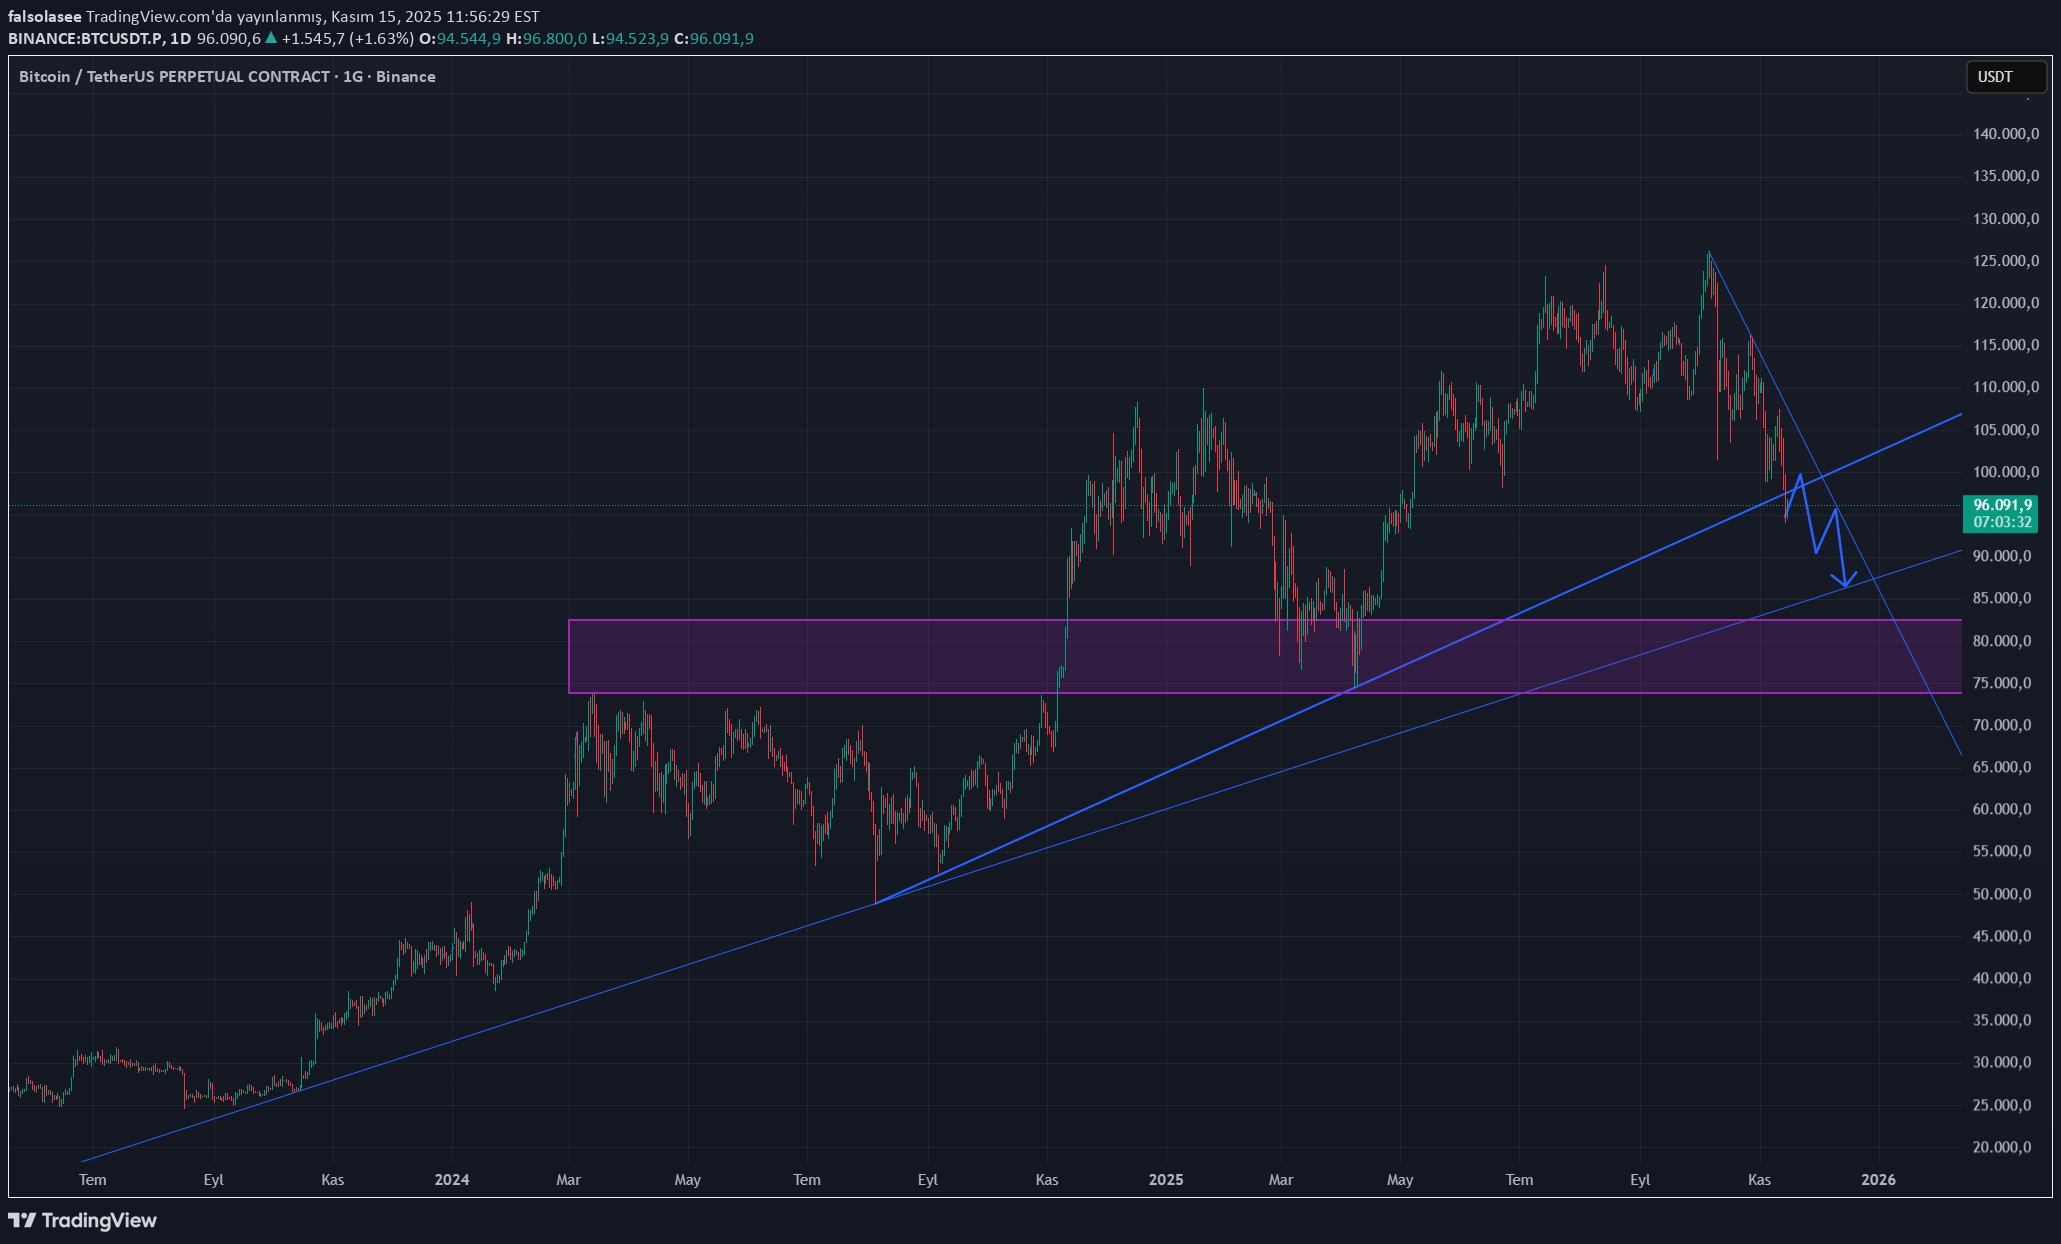Click the 125.000,0 level on price scale
This screenshot has width=2061, height=1244.
click(2005, 261)
